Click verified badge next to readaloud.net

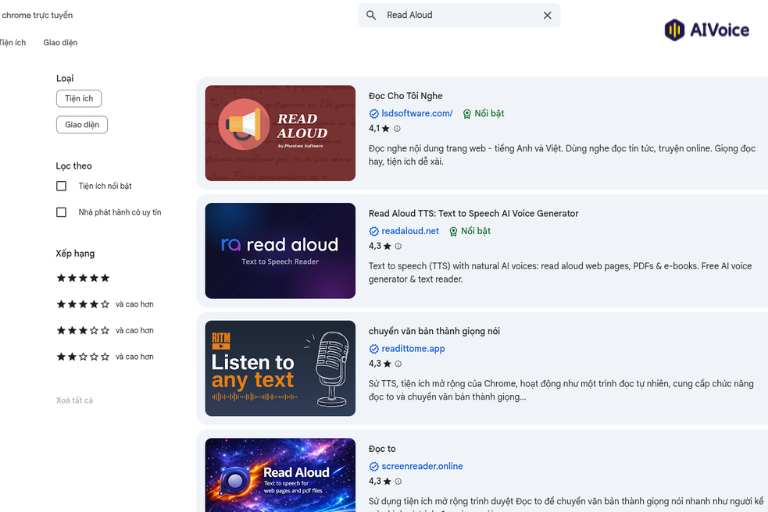pos(374,231)
